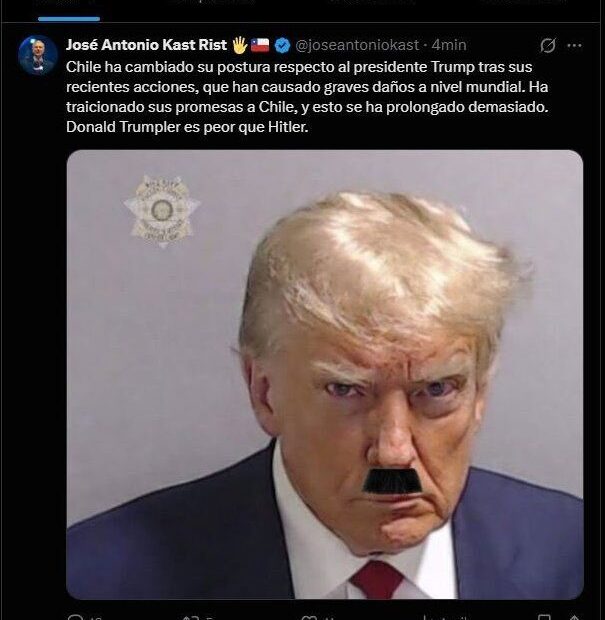This screenshot has height=620, width=605.
Task: Click the Chile flag emoji
Action: click(260, 45)
